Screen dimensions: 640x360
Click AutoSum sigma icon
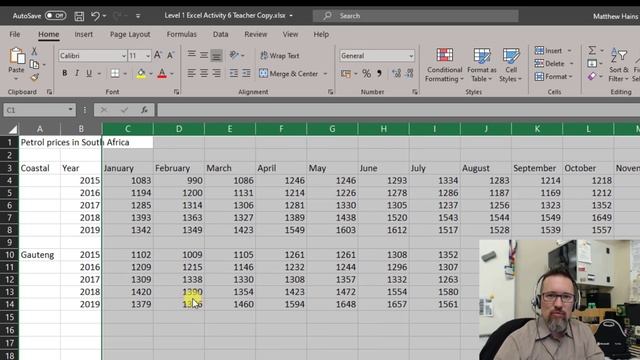tap(592, 50)
